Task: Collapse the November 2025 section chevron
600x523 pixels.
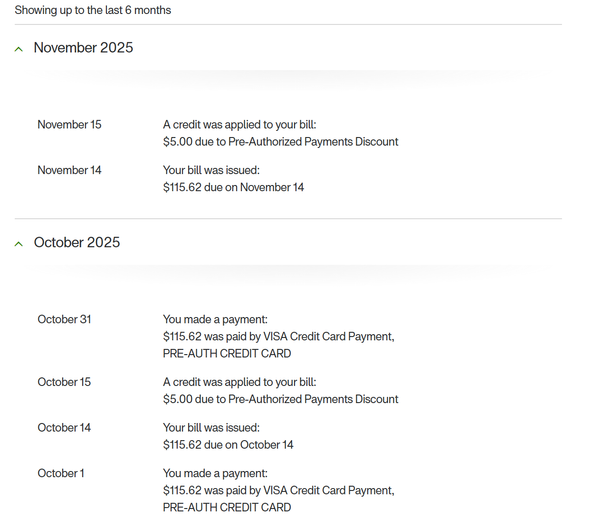Action: pyautogui.click(x=19, y=49)
